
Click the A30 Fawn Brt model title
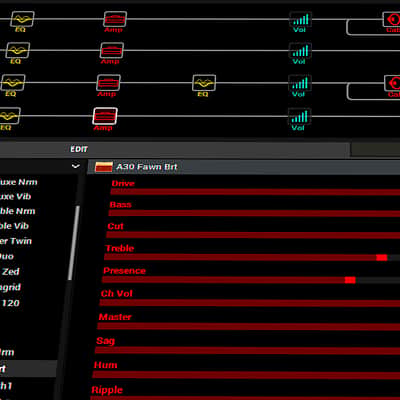click(147, 167)
